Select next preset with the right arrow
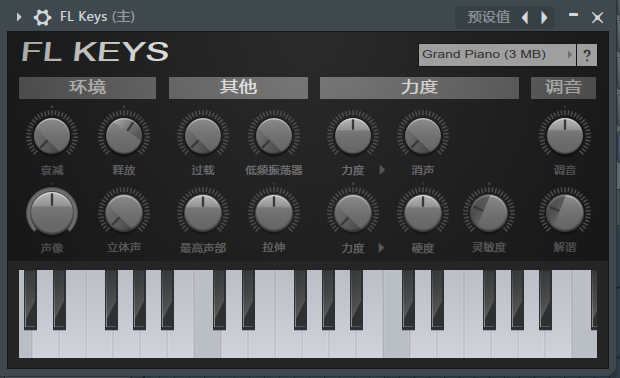The image size is (620, 378). (544, 17)
